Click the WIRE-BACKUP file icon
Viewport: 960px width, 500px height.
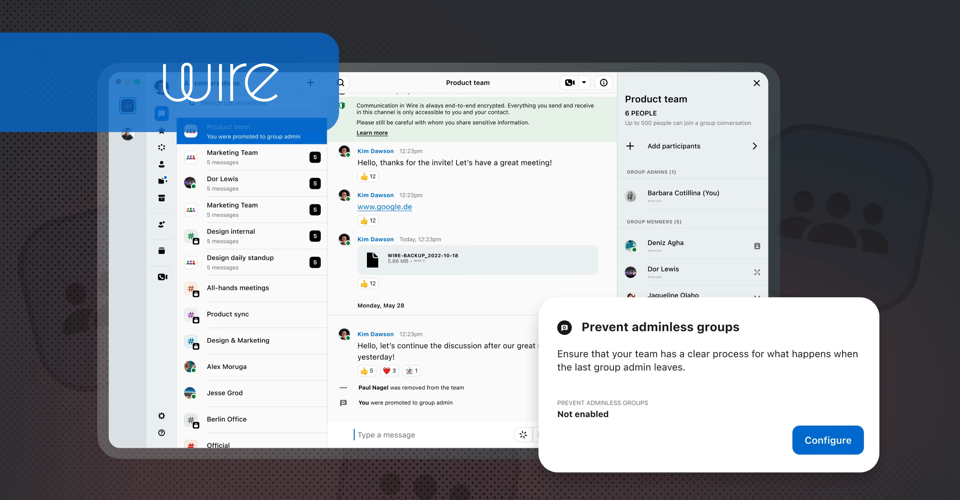click(x=372, y=259)
